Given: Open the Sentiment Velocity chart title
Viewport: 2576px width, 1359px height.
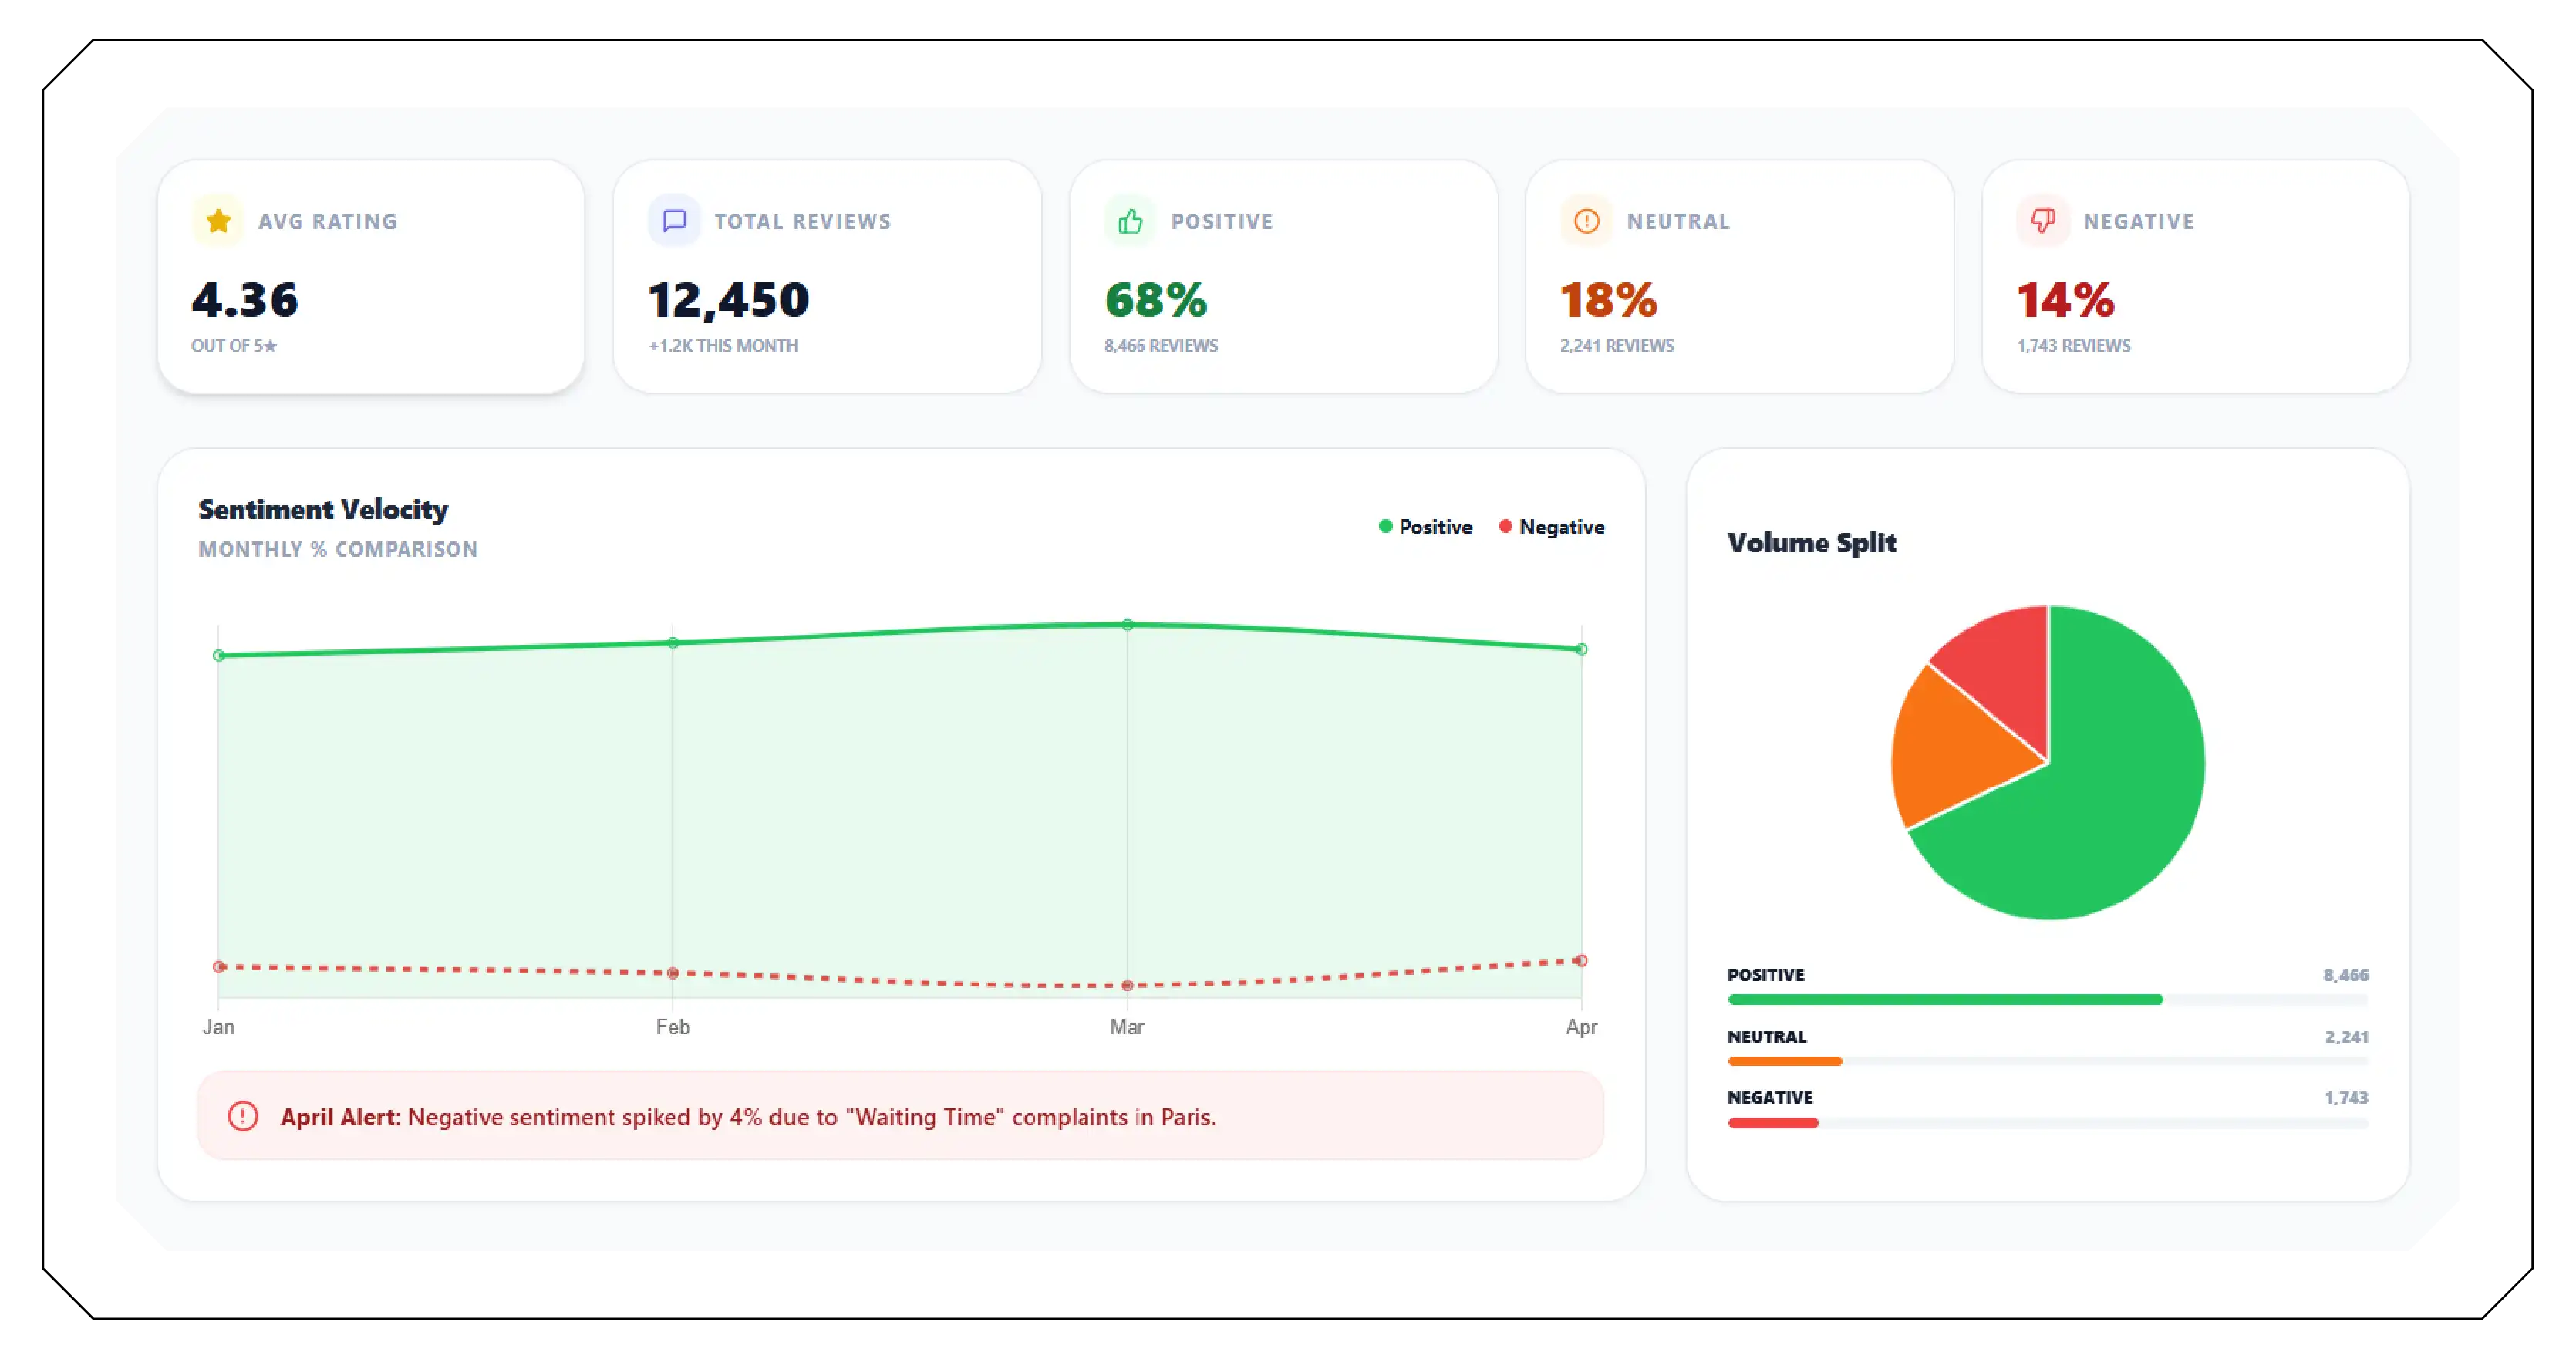Looking at the screenshot, I should (x=322, y=509).
